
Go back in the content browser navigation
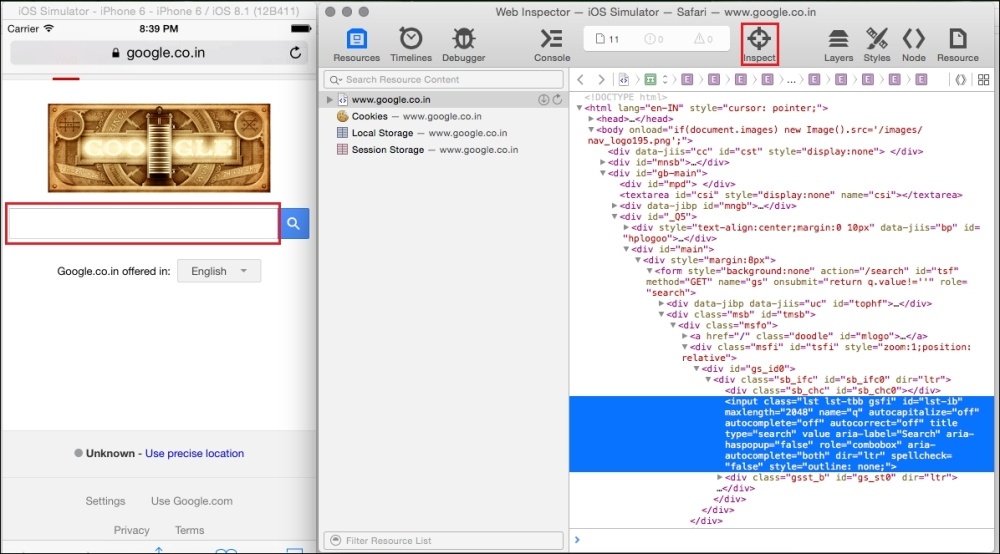tap(580, 80)
